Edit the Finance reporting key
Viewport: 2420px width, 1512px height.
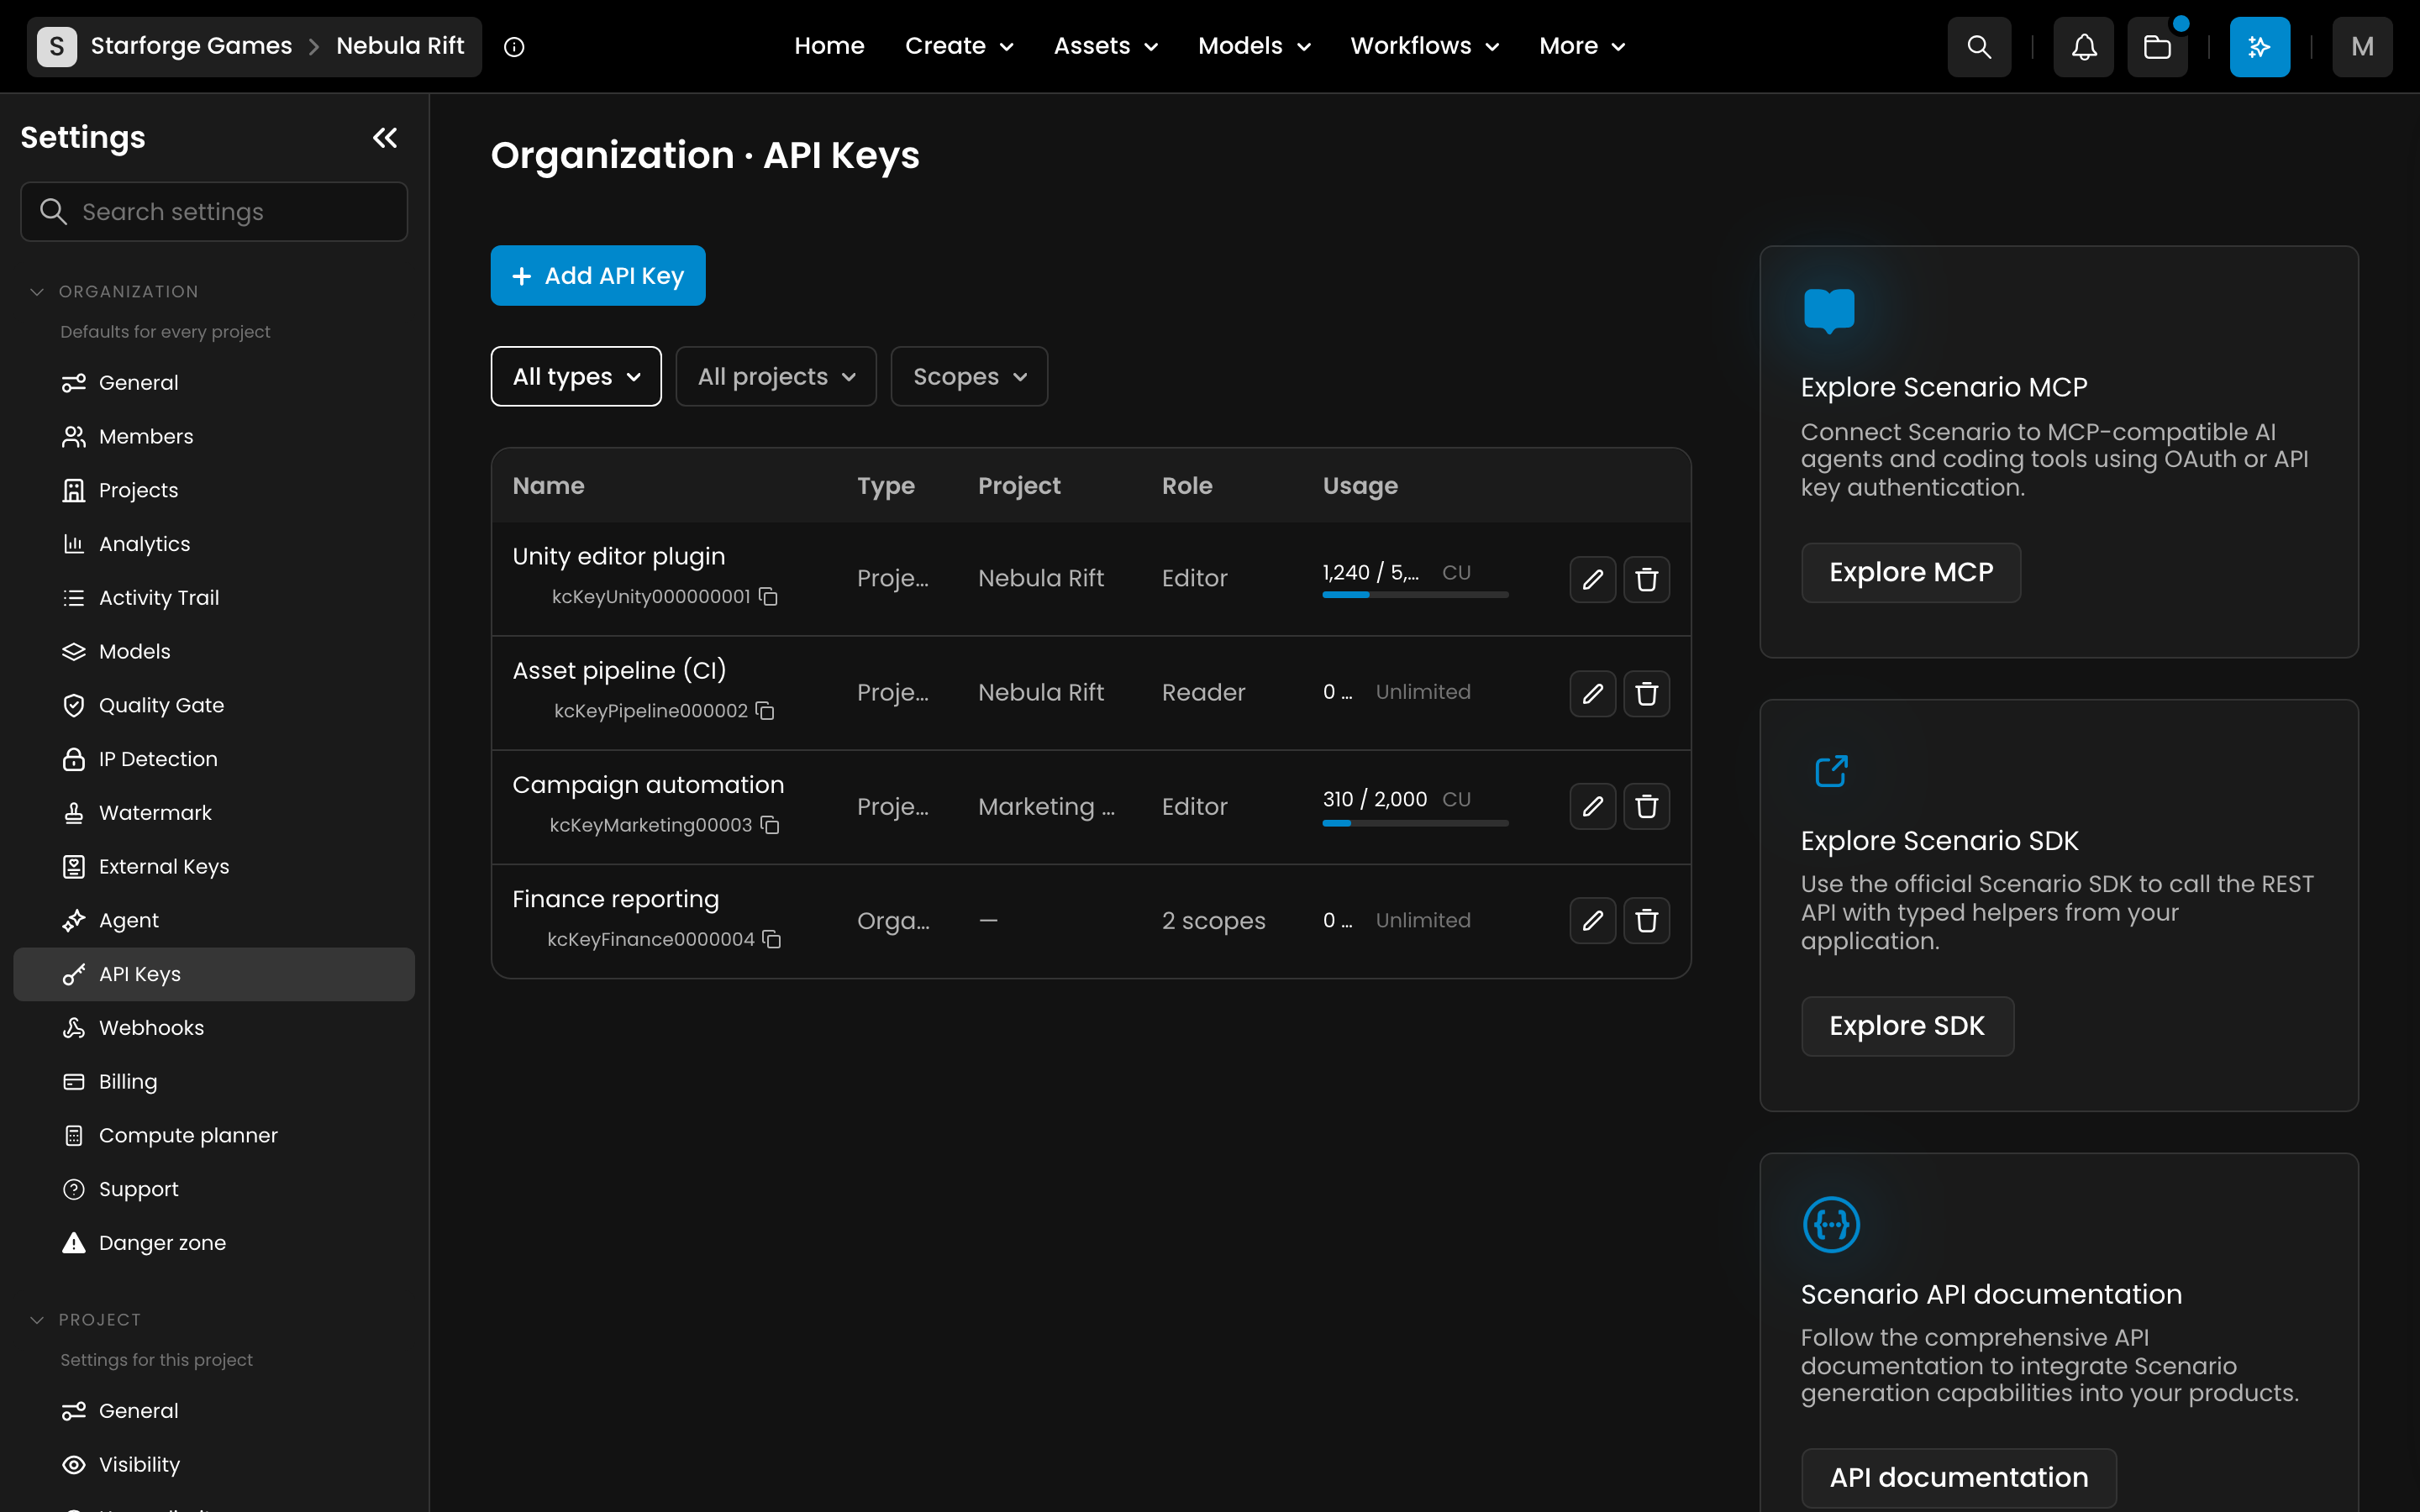click(1593, 920)
